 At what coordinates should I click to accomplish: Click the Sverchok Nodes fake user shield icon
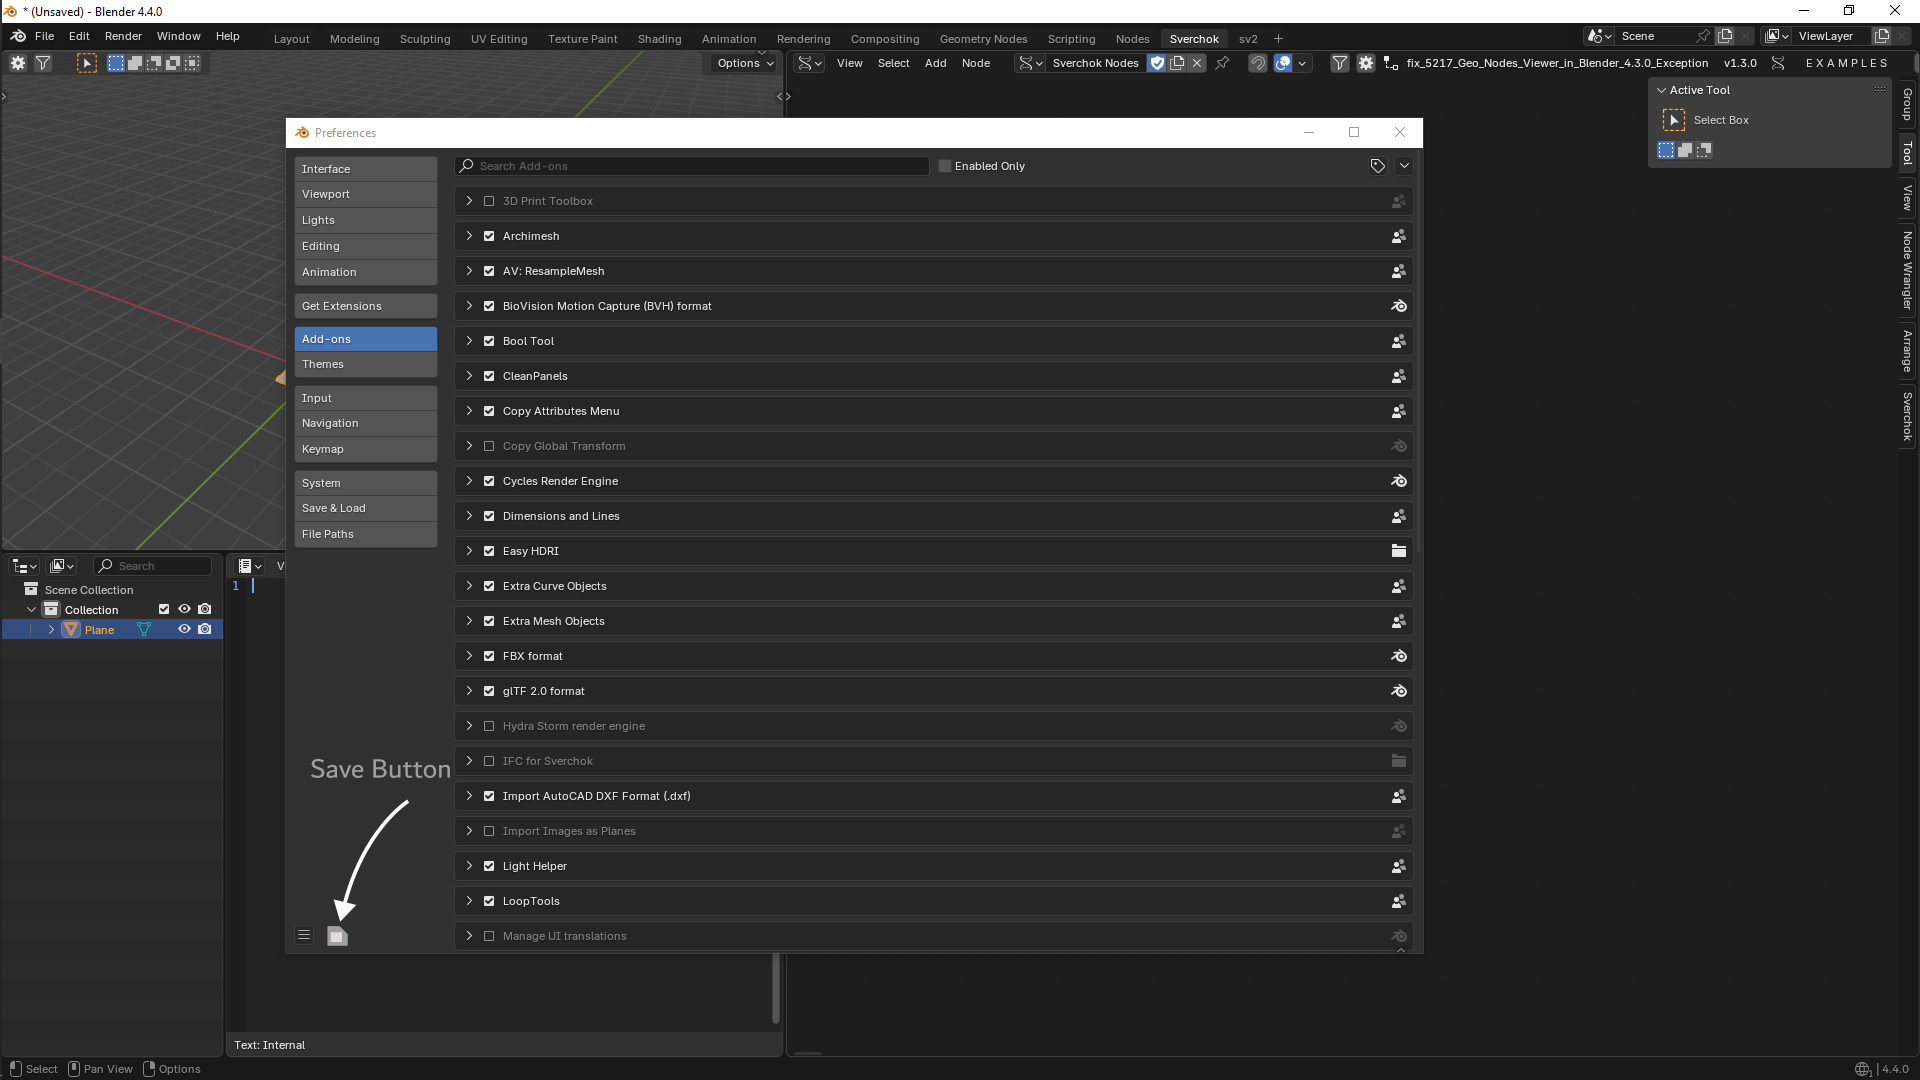[x=1157, y=63]
